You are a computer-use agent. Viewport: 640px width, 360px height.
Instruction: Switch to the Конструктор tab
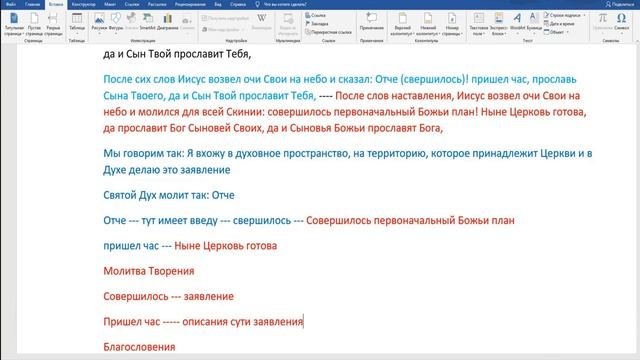83,4
